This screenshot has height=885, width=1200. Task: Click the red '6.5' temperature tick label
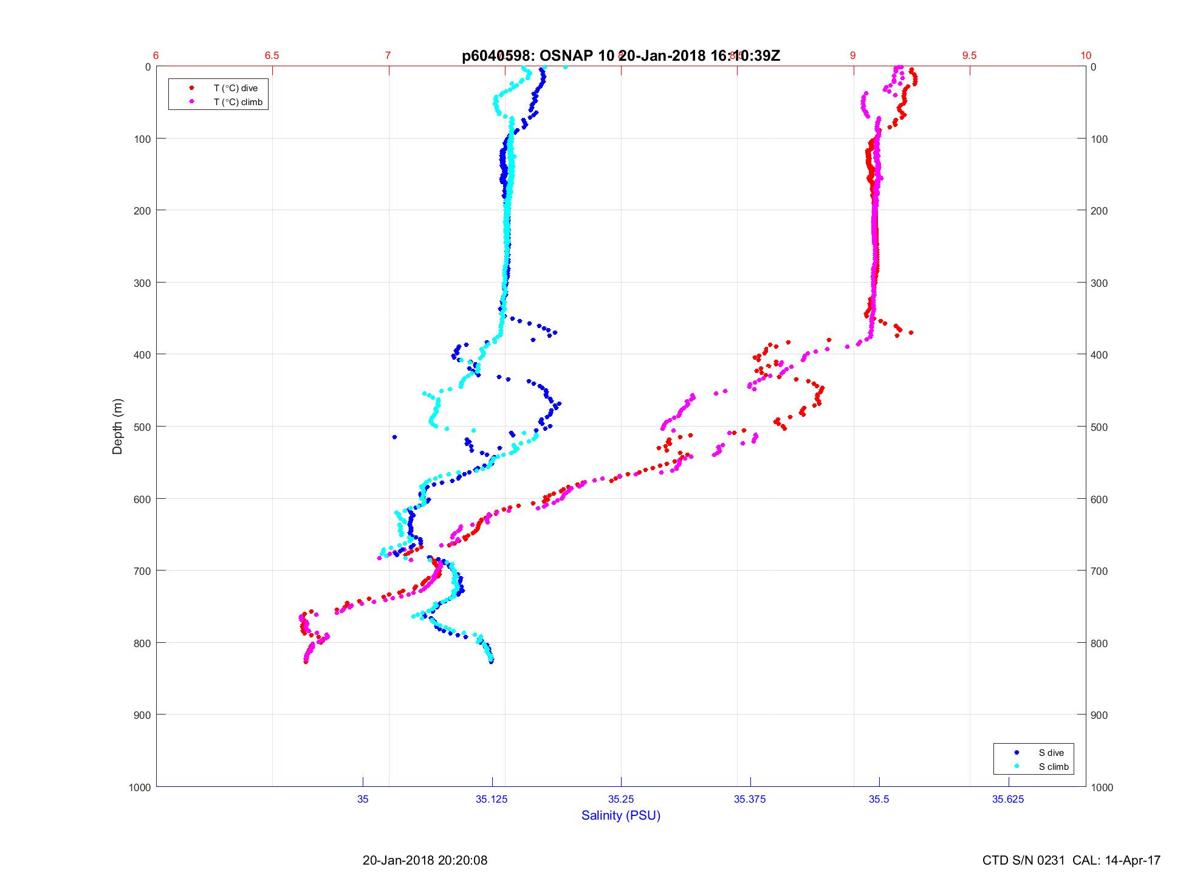[272, 56]
